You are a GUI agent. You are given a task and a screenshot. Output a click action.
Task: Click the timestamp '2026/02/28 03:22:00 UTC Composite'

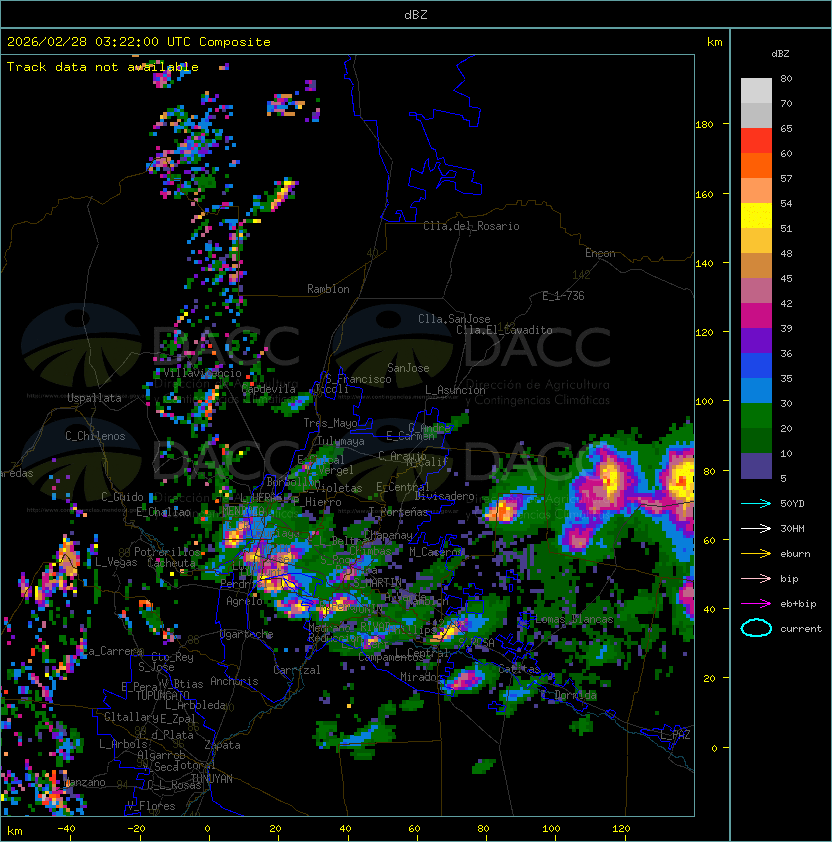139,42
